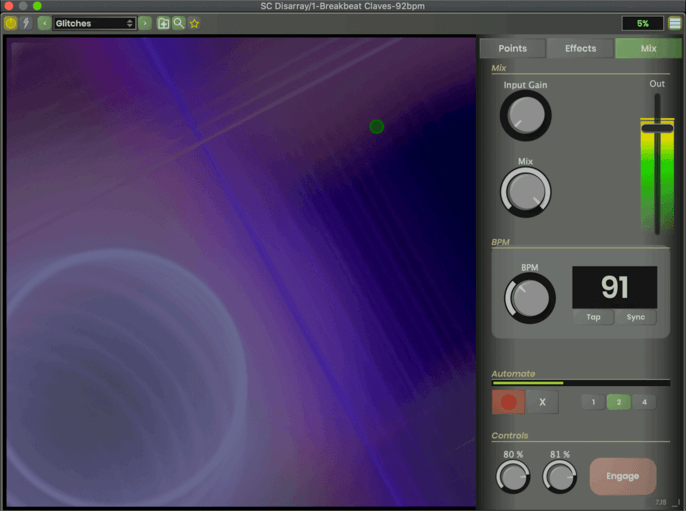Go to the next preset arrow
The width and height of the screenshot is (686, 511).
[145, 23]
